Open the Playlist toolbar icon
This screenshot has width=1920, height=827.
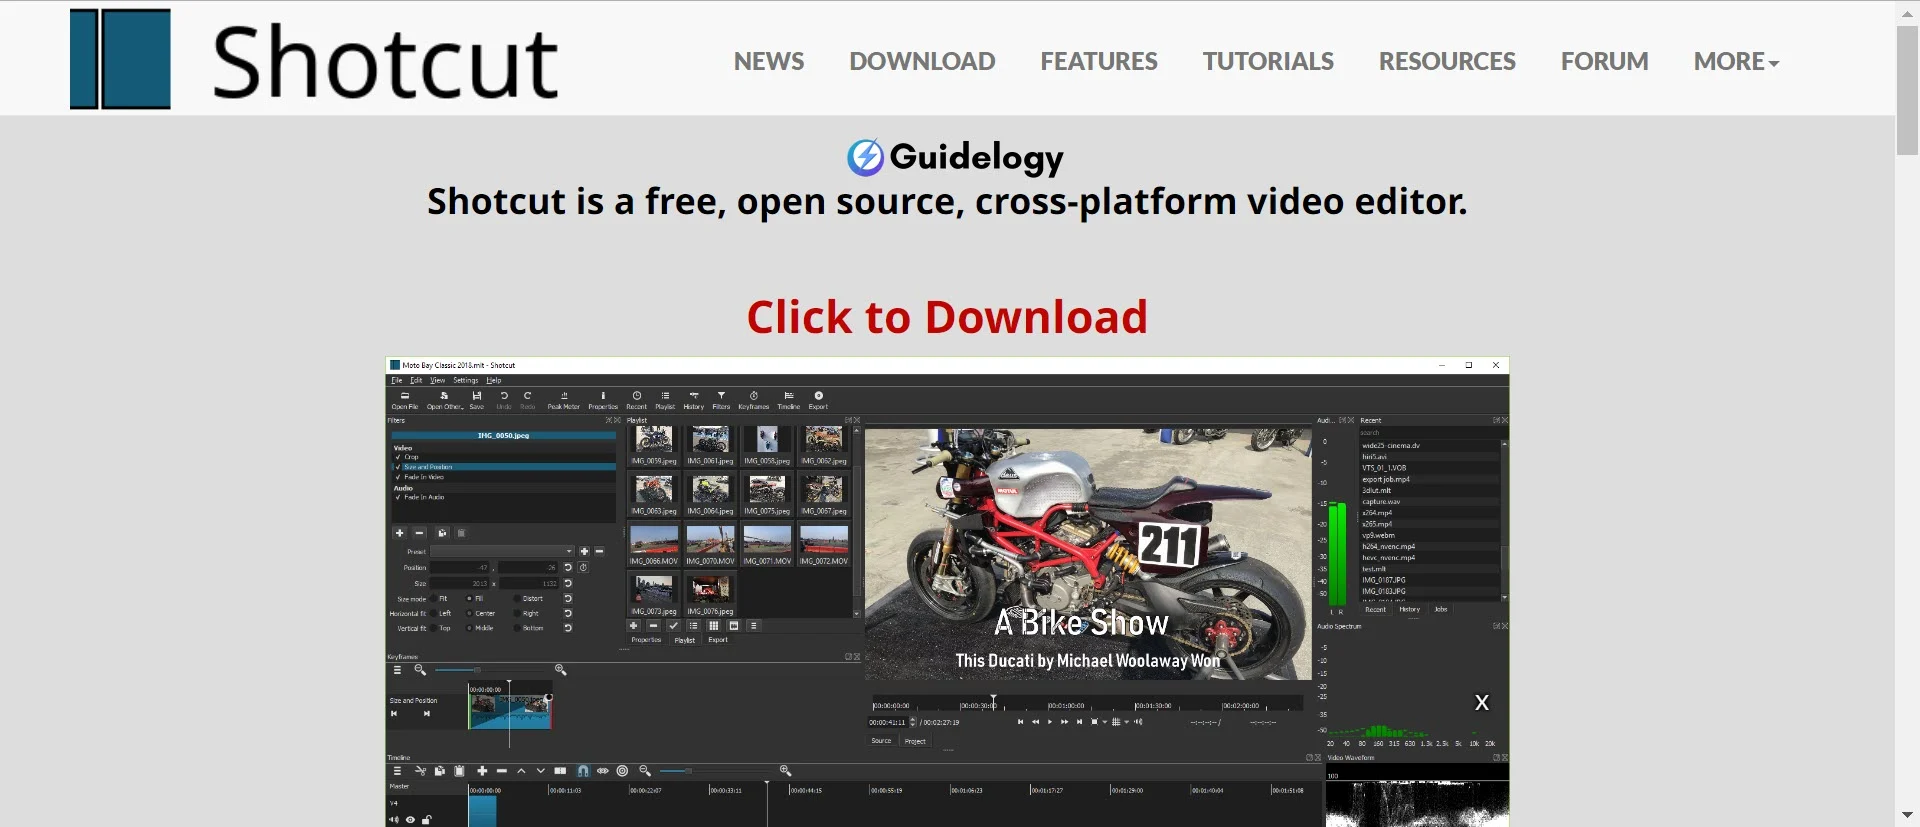click(665, 400)
